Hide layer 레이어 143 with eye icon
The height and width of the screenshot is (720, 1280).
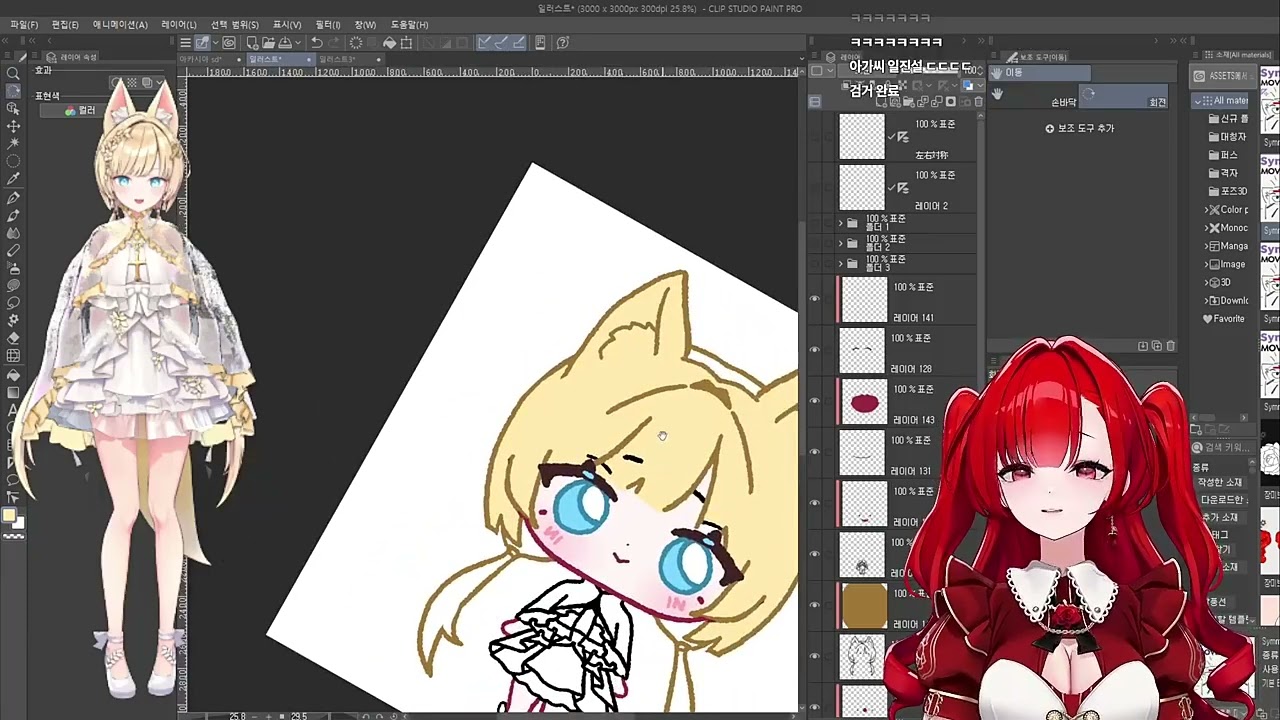814,401
